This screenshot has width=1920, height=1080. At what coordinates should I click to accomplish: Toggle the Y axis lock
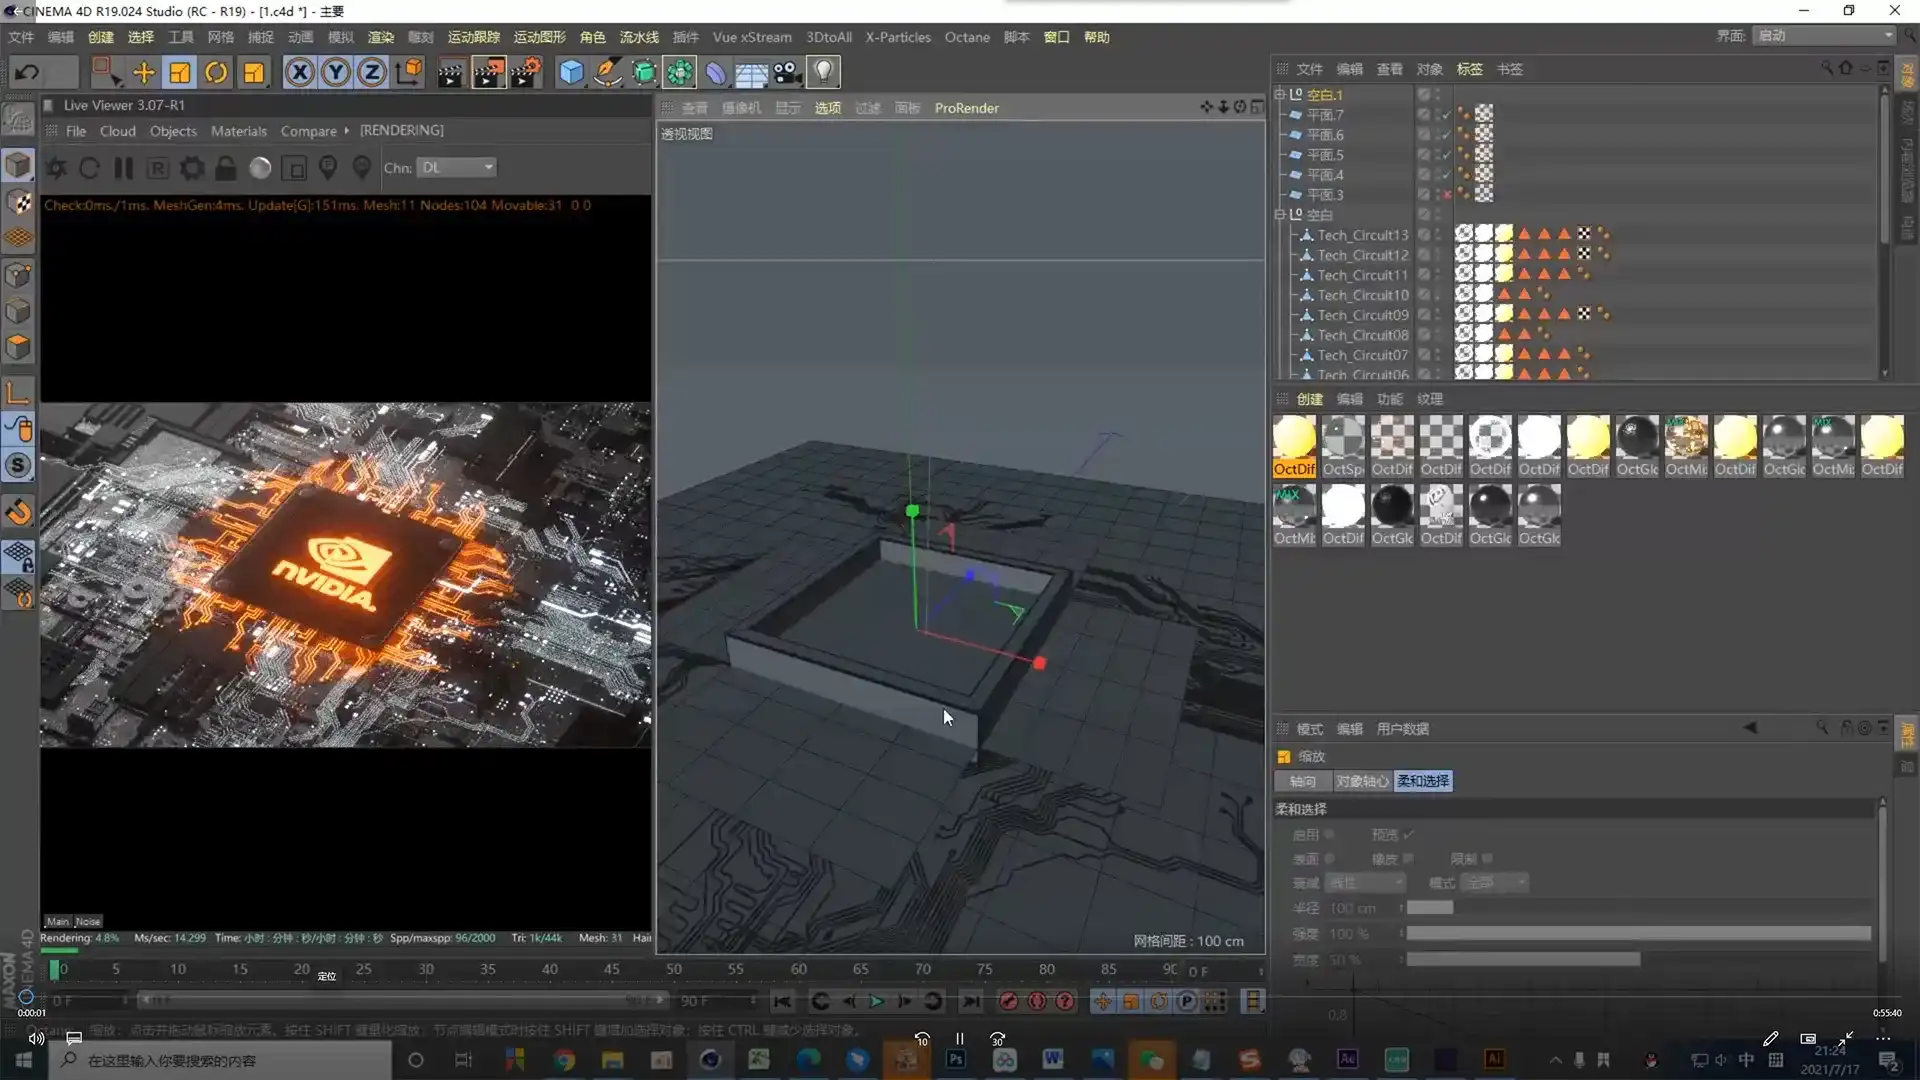click(335, 72)
